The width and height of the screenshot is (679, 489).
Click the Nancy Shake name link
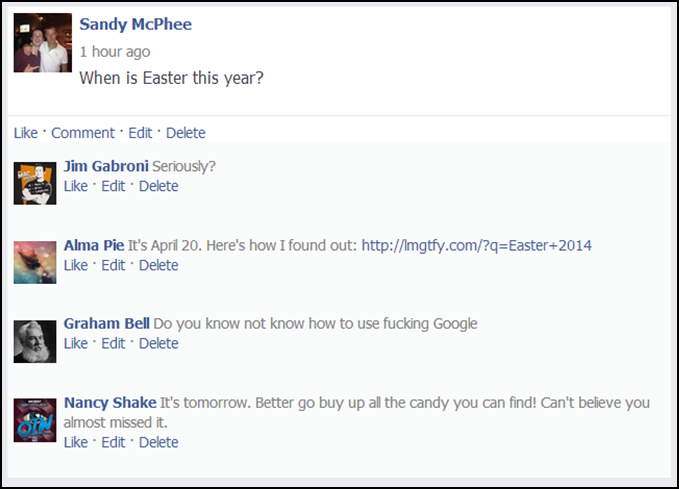point(110,403)
